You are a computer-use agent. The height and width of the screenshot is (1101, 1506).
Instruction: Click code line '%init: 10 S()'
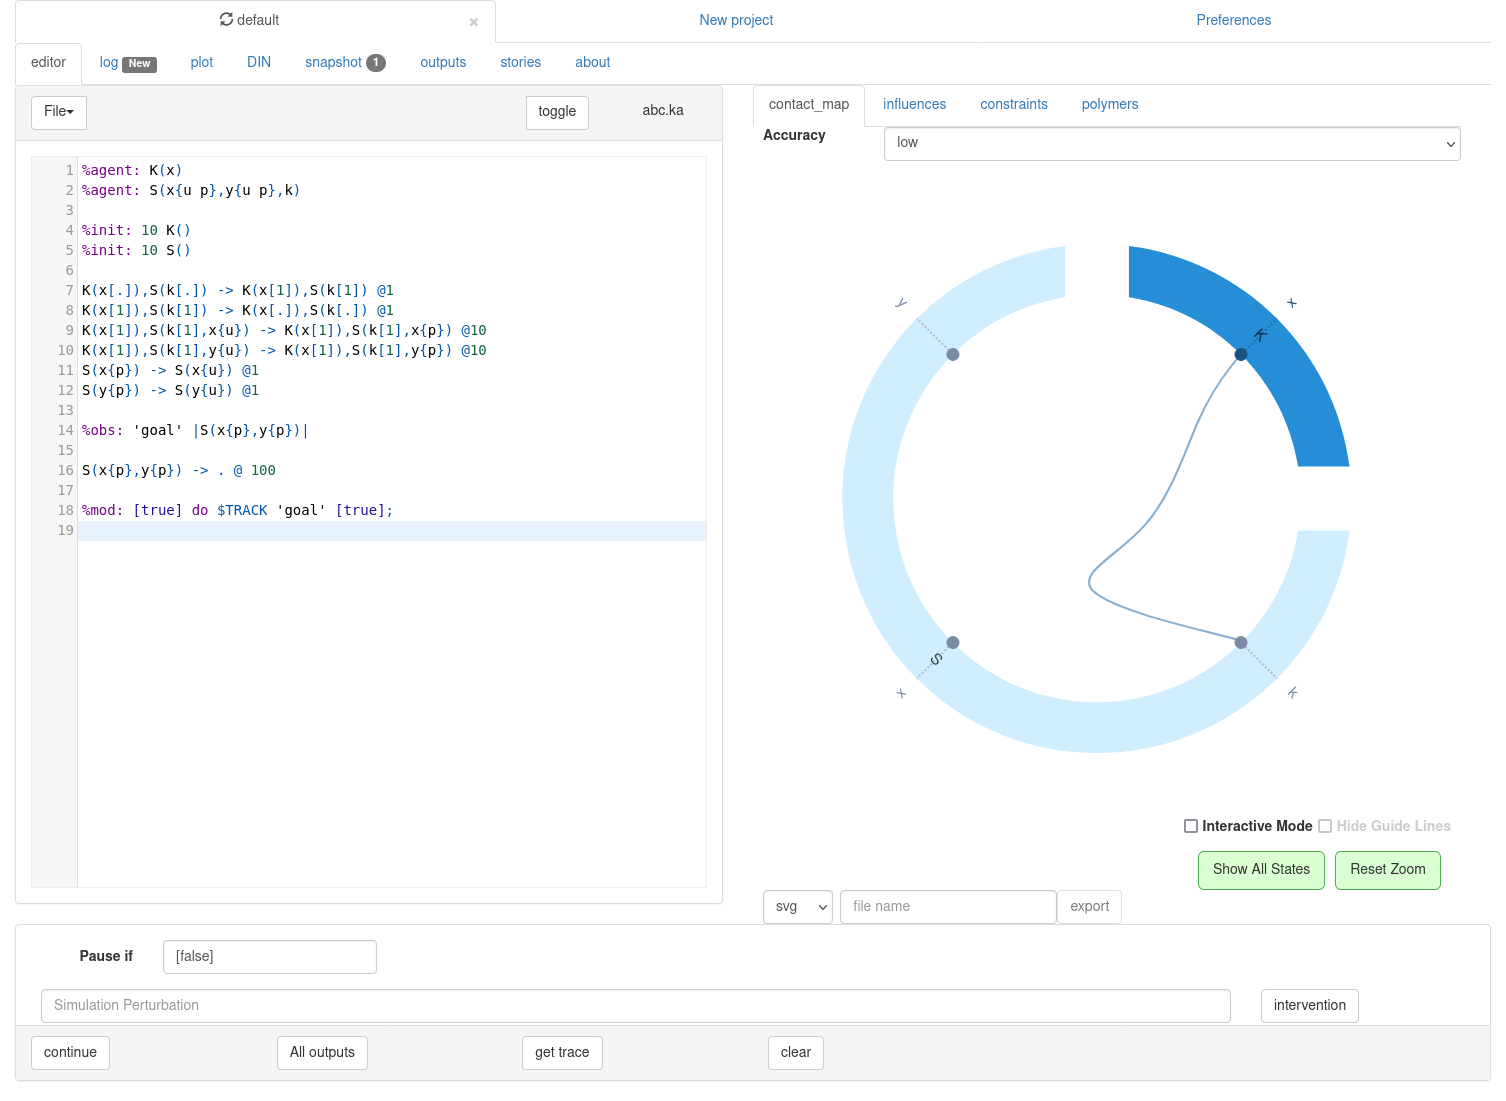(136, 251)
